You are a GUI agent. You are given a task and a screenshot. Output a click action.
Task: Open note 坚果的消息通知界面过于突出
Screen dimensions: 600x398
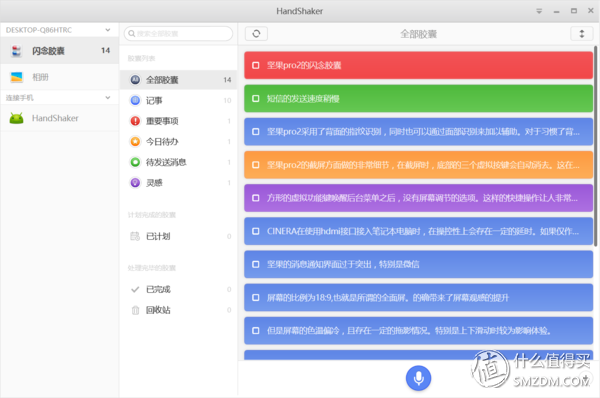tap(418, 264)
